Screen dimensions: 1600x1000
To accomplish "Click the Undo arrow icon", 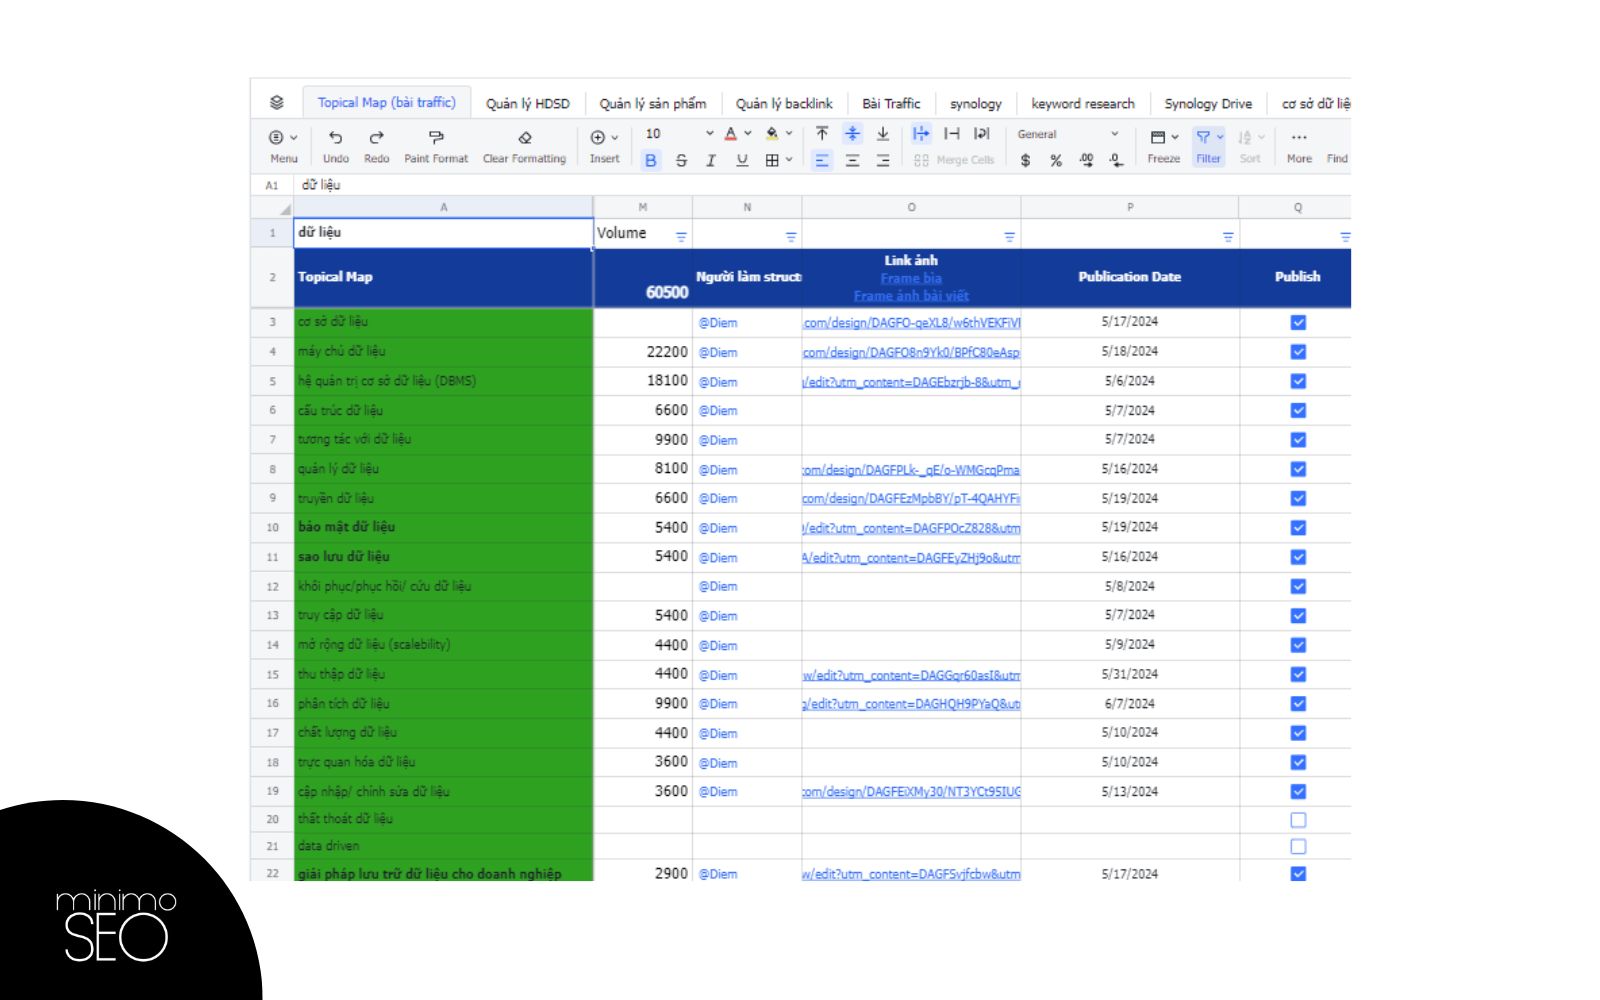I will point(336,138).
